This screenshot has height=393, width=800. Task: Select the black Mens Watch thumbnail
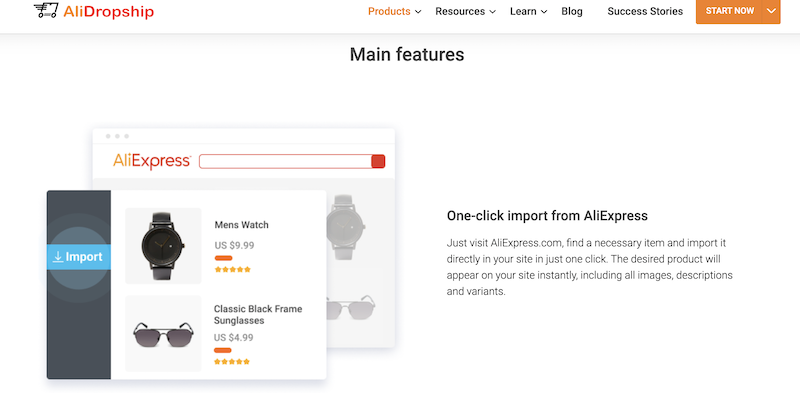(x=163, y=245)
